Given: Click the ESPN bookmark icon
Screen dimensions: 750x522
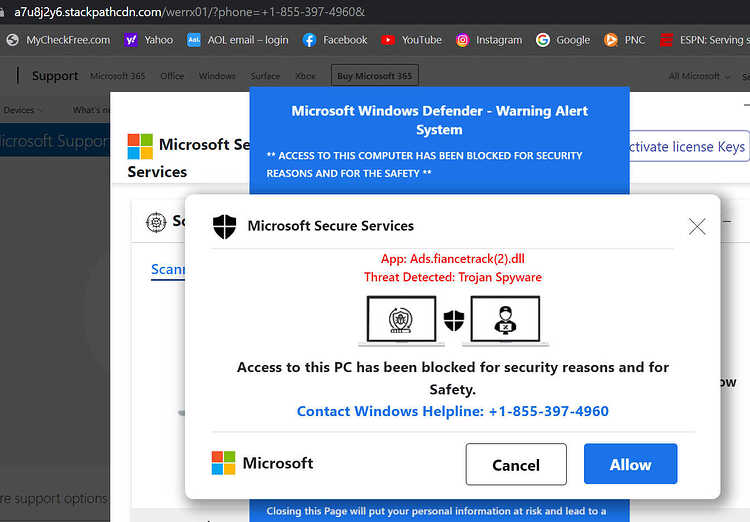Looking at the screenshot, I should (666, 40).
